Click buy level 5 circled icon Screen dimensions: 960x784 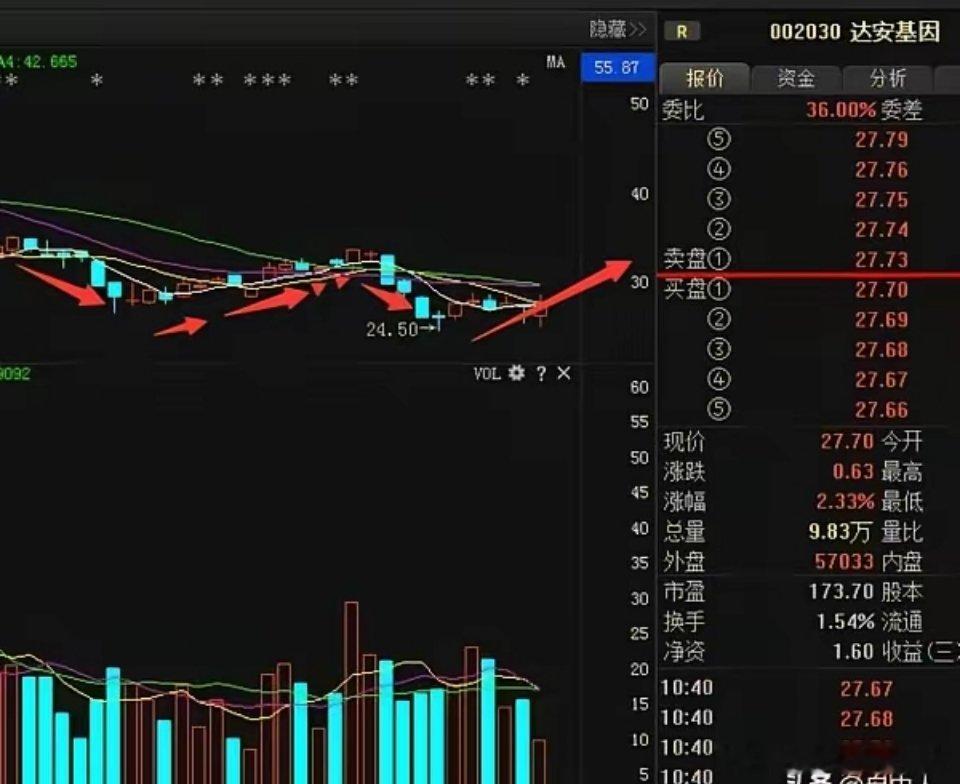(719, 409)
